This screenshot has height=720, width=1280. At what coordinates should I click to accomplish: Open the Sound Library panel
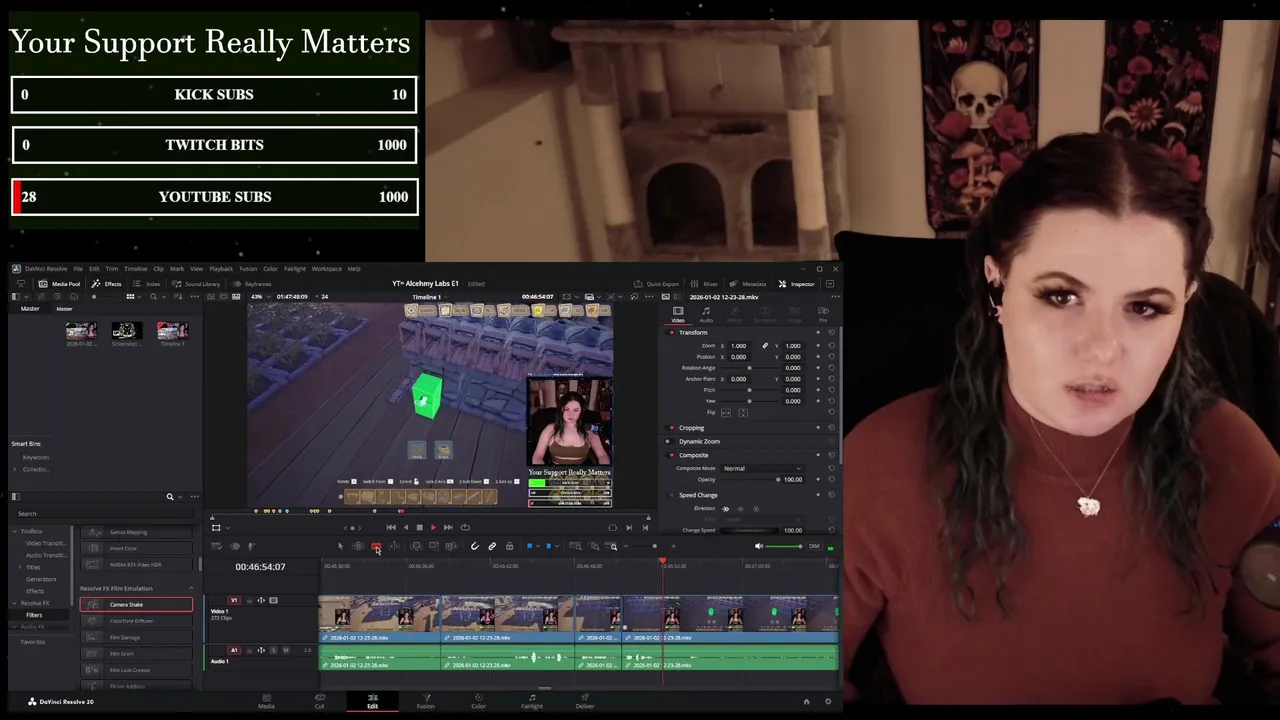[x=196, y=284]
